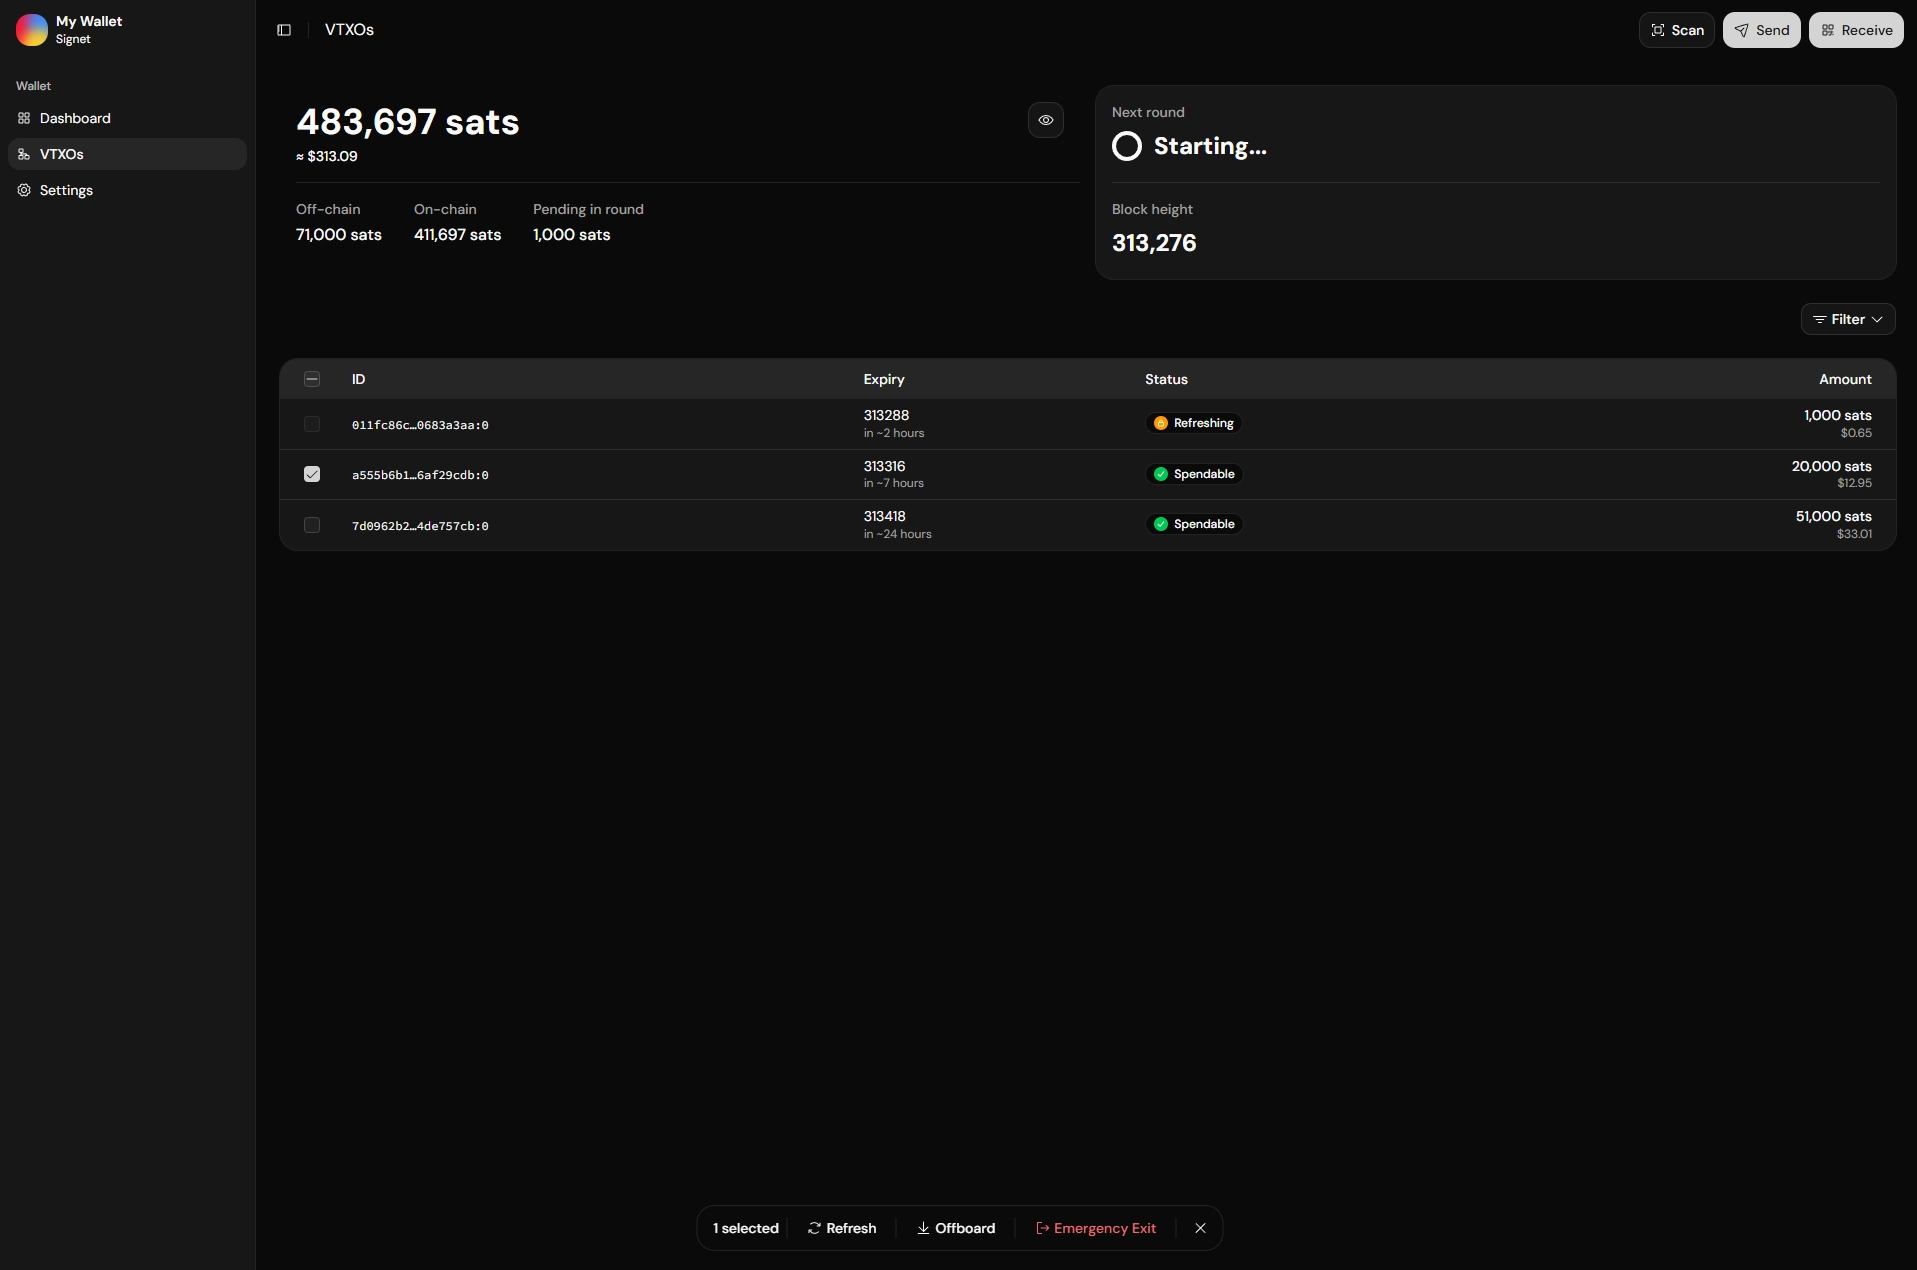Click the 1,000 sats amount cell
Screen dimensions: 1917x1270
point(1837,415)
